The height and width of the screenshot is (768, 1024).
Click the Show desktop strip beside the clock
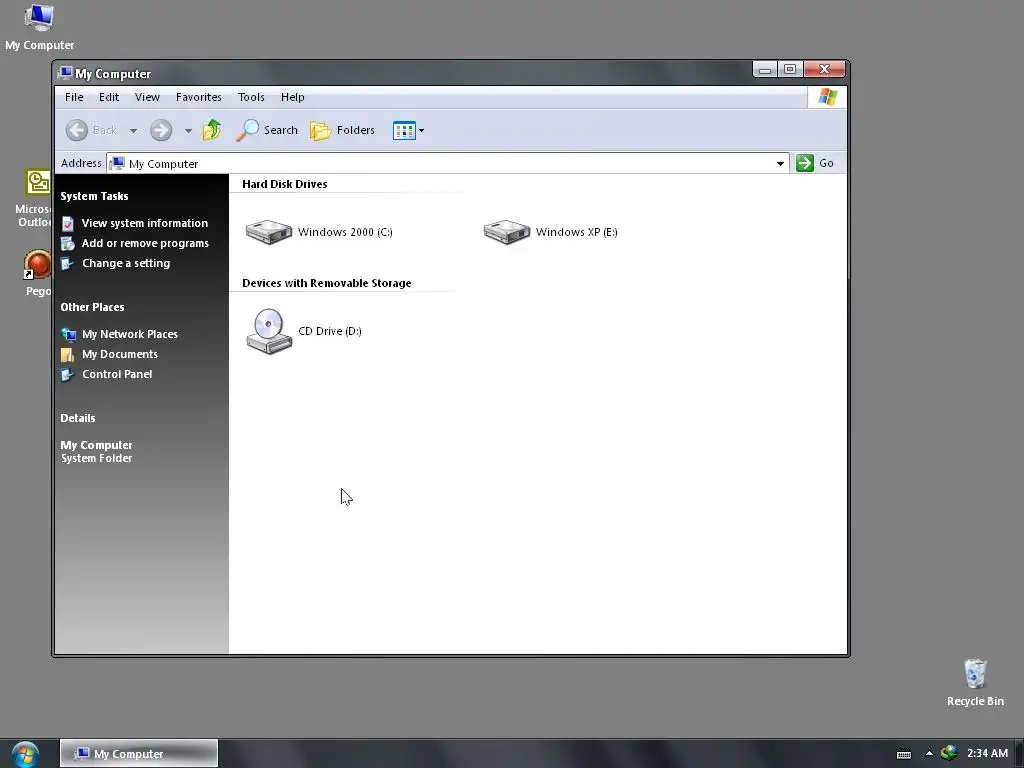(x=1019, y=754)
